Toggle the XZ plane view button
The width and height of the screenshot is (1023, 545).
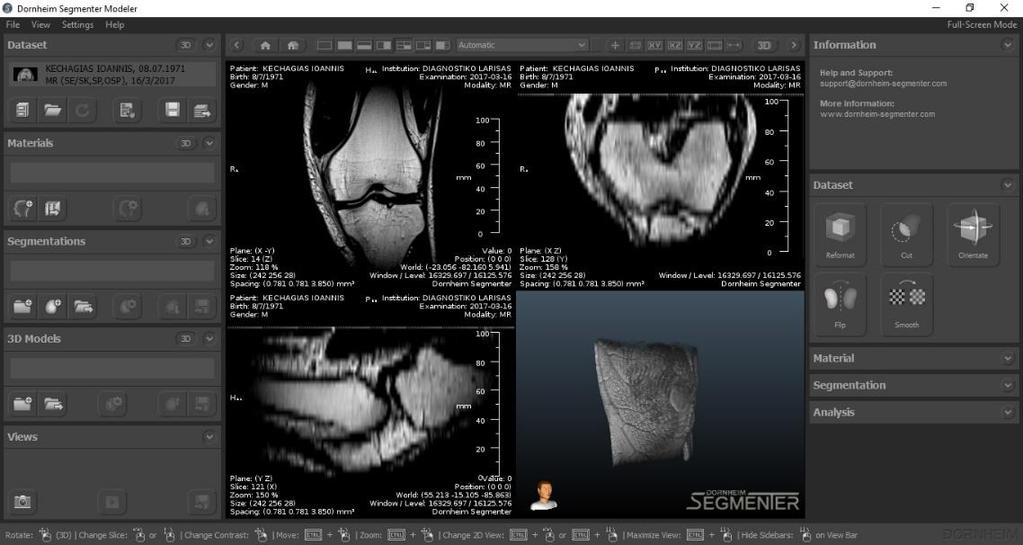pos(675,45)
